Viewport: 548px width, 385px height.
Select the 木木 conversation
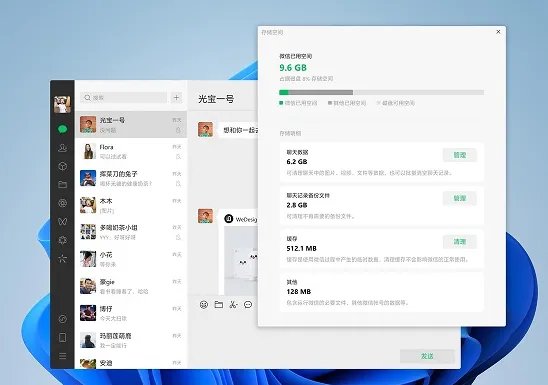tap(131, 205)
